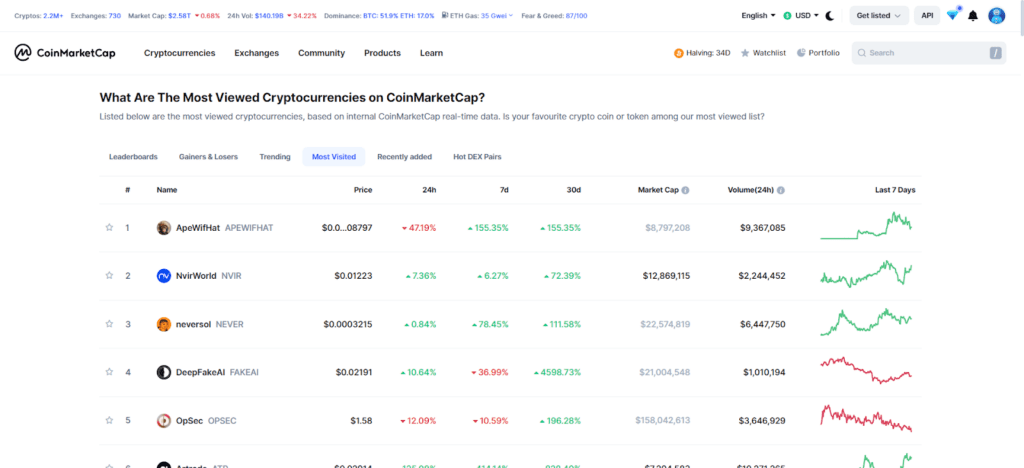This screenshot has height=468, width=1024.
Task: Open the Cryptocurrencies menu
Action: [x=180, y=53]
